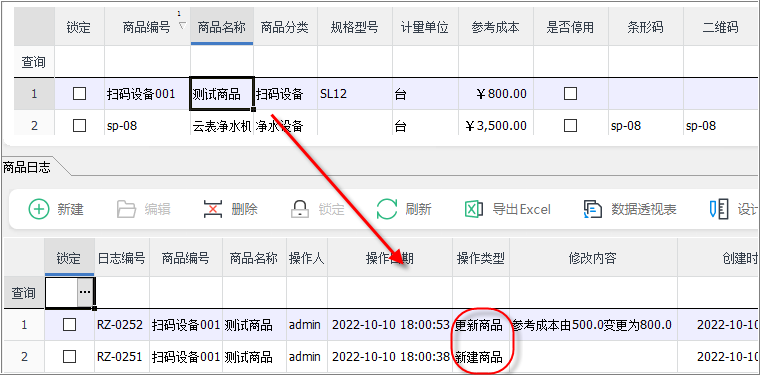Click 日志编号 column header in log grid

point(122,258)
